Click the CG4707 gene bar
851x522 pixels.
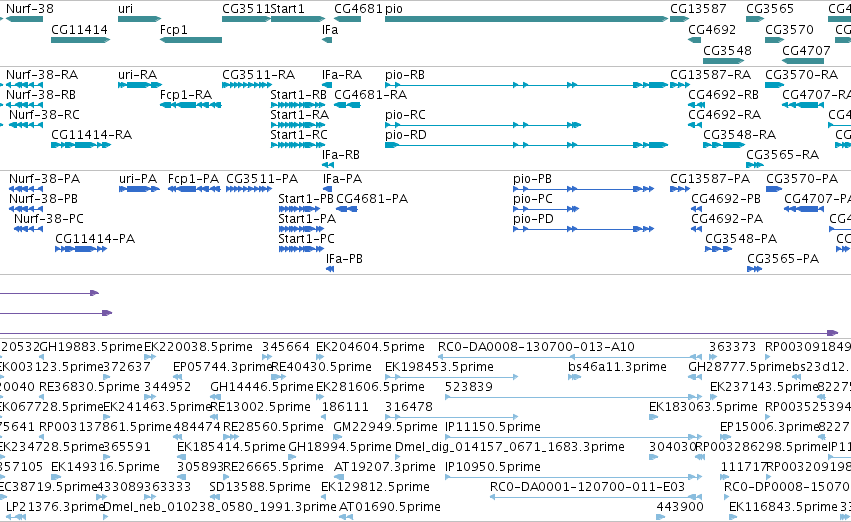click(803, 61)
